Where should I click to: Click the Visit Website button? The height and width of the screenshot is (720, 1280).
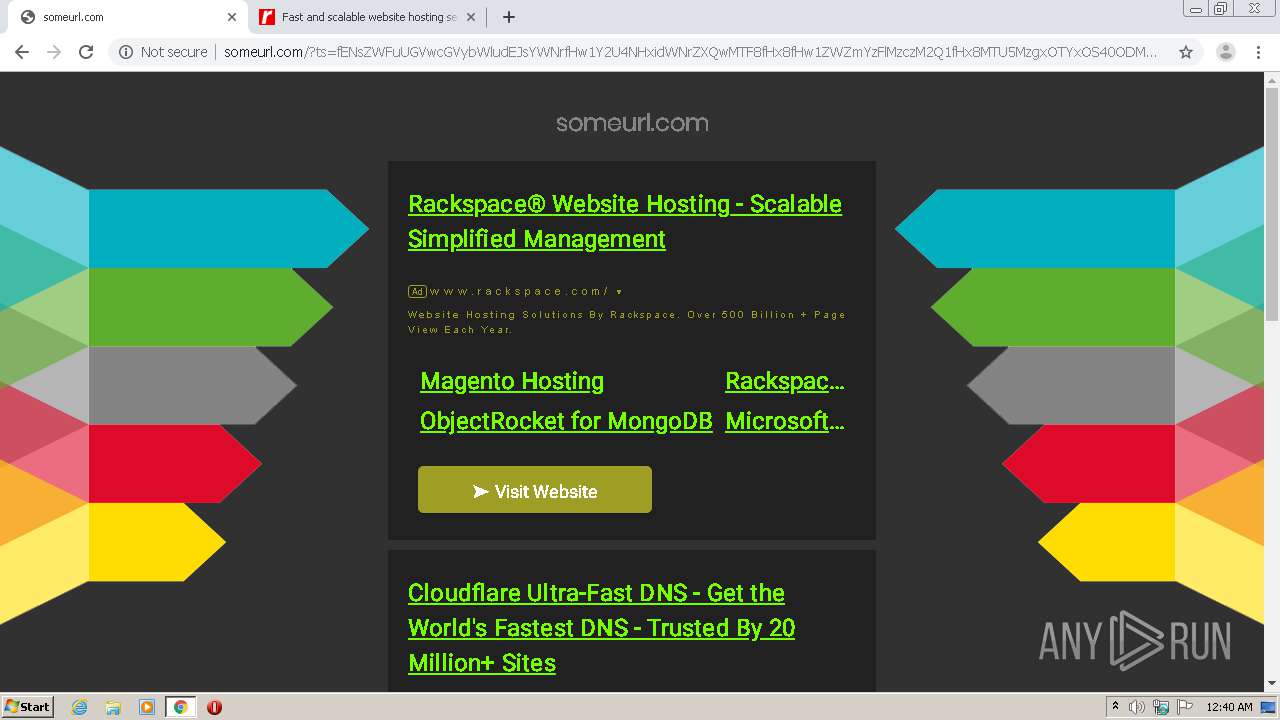click(x=535, y=490)
